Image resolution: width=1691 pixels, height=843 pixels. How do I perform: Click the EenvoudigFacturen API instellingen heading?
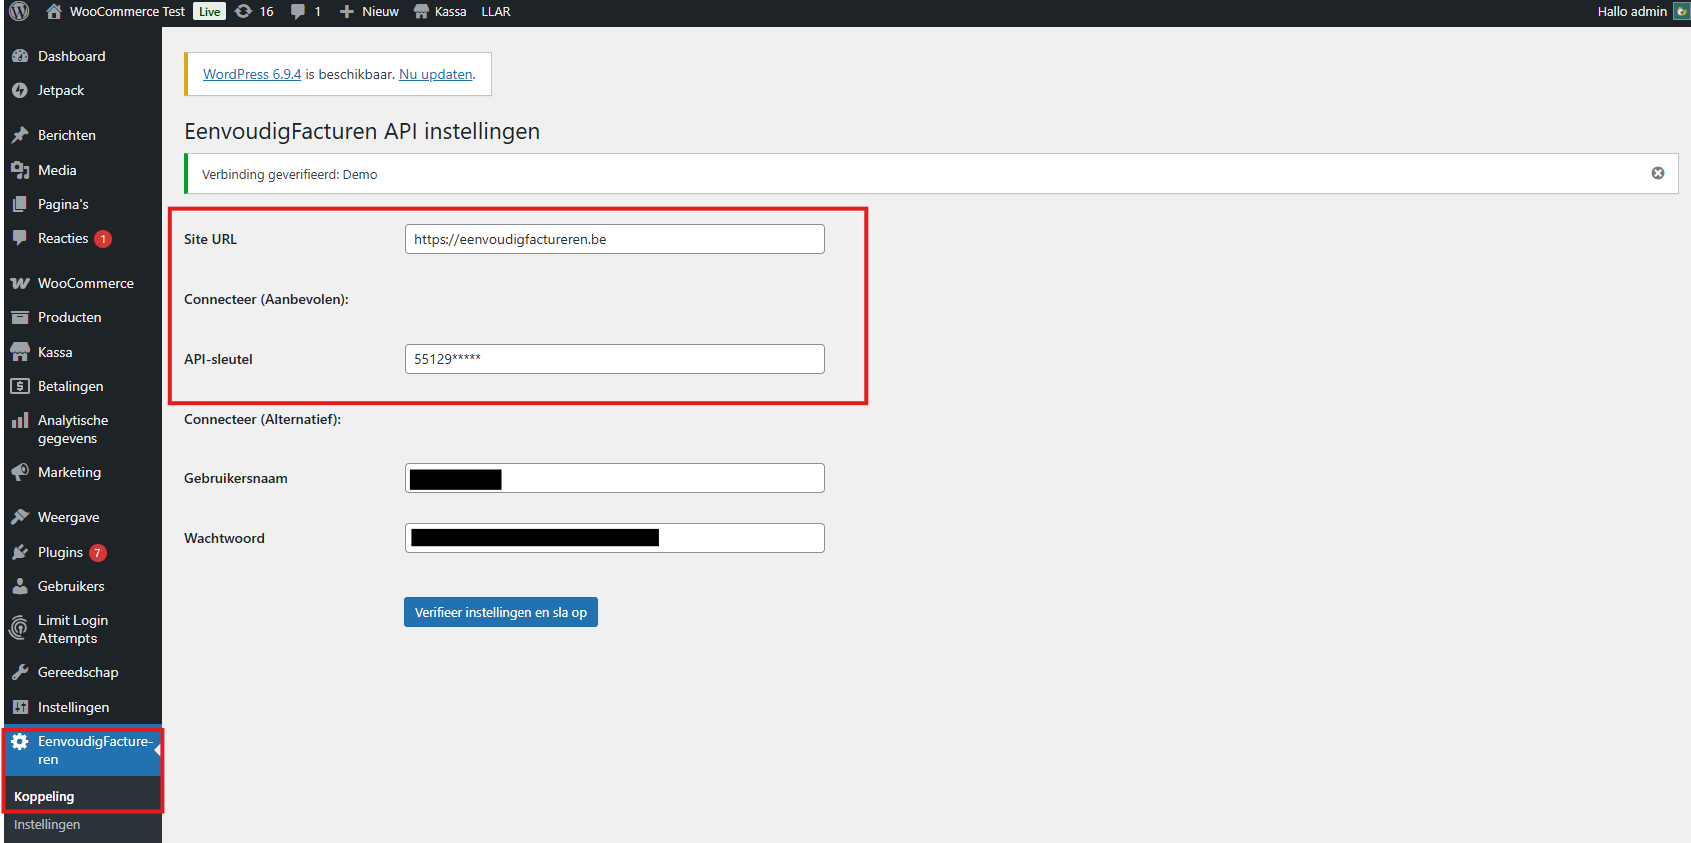pos(362,131)
